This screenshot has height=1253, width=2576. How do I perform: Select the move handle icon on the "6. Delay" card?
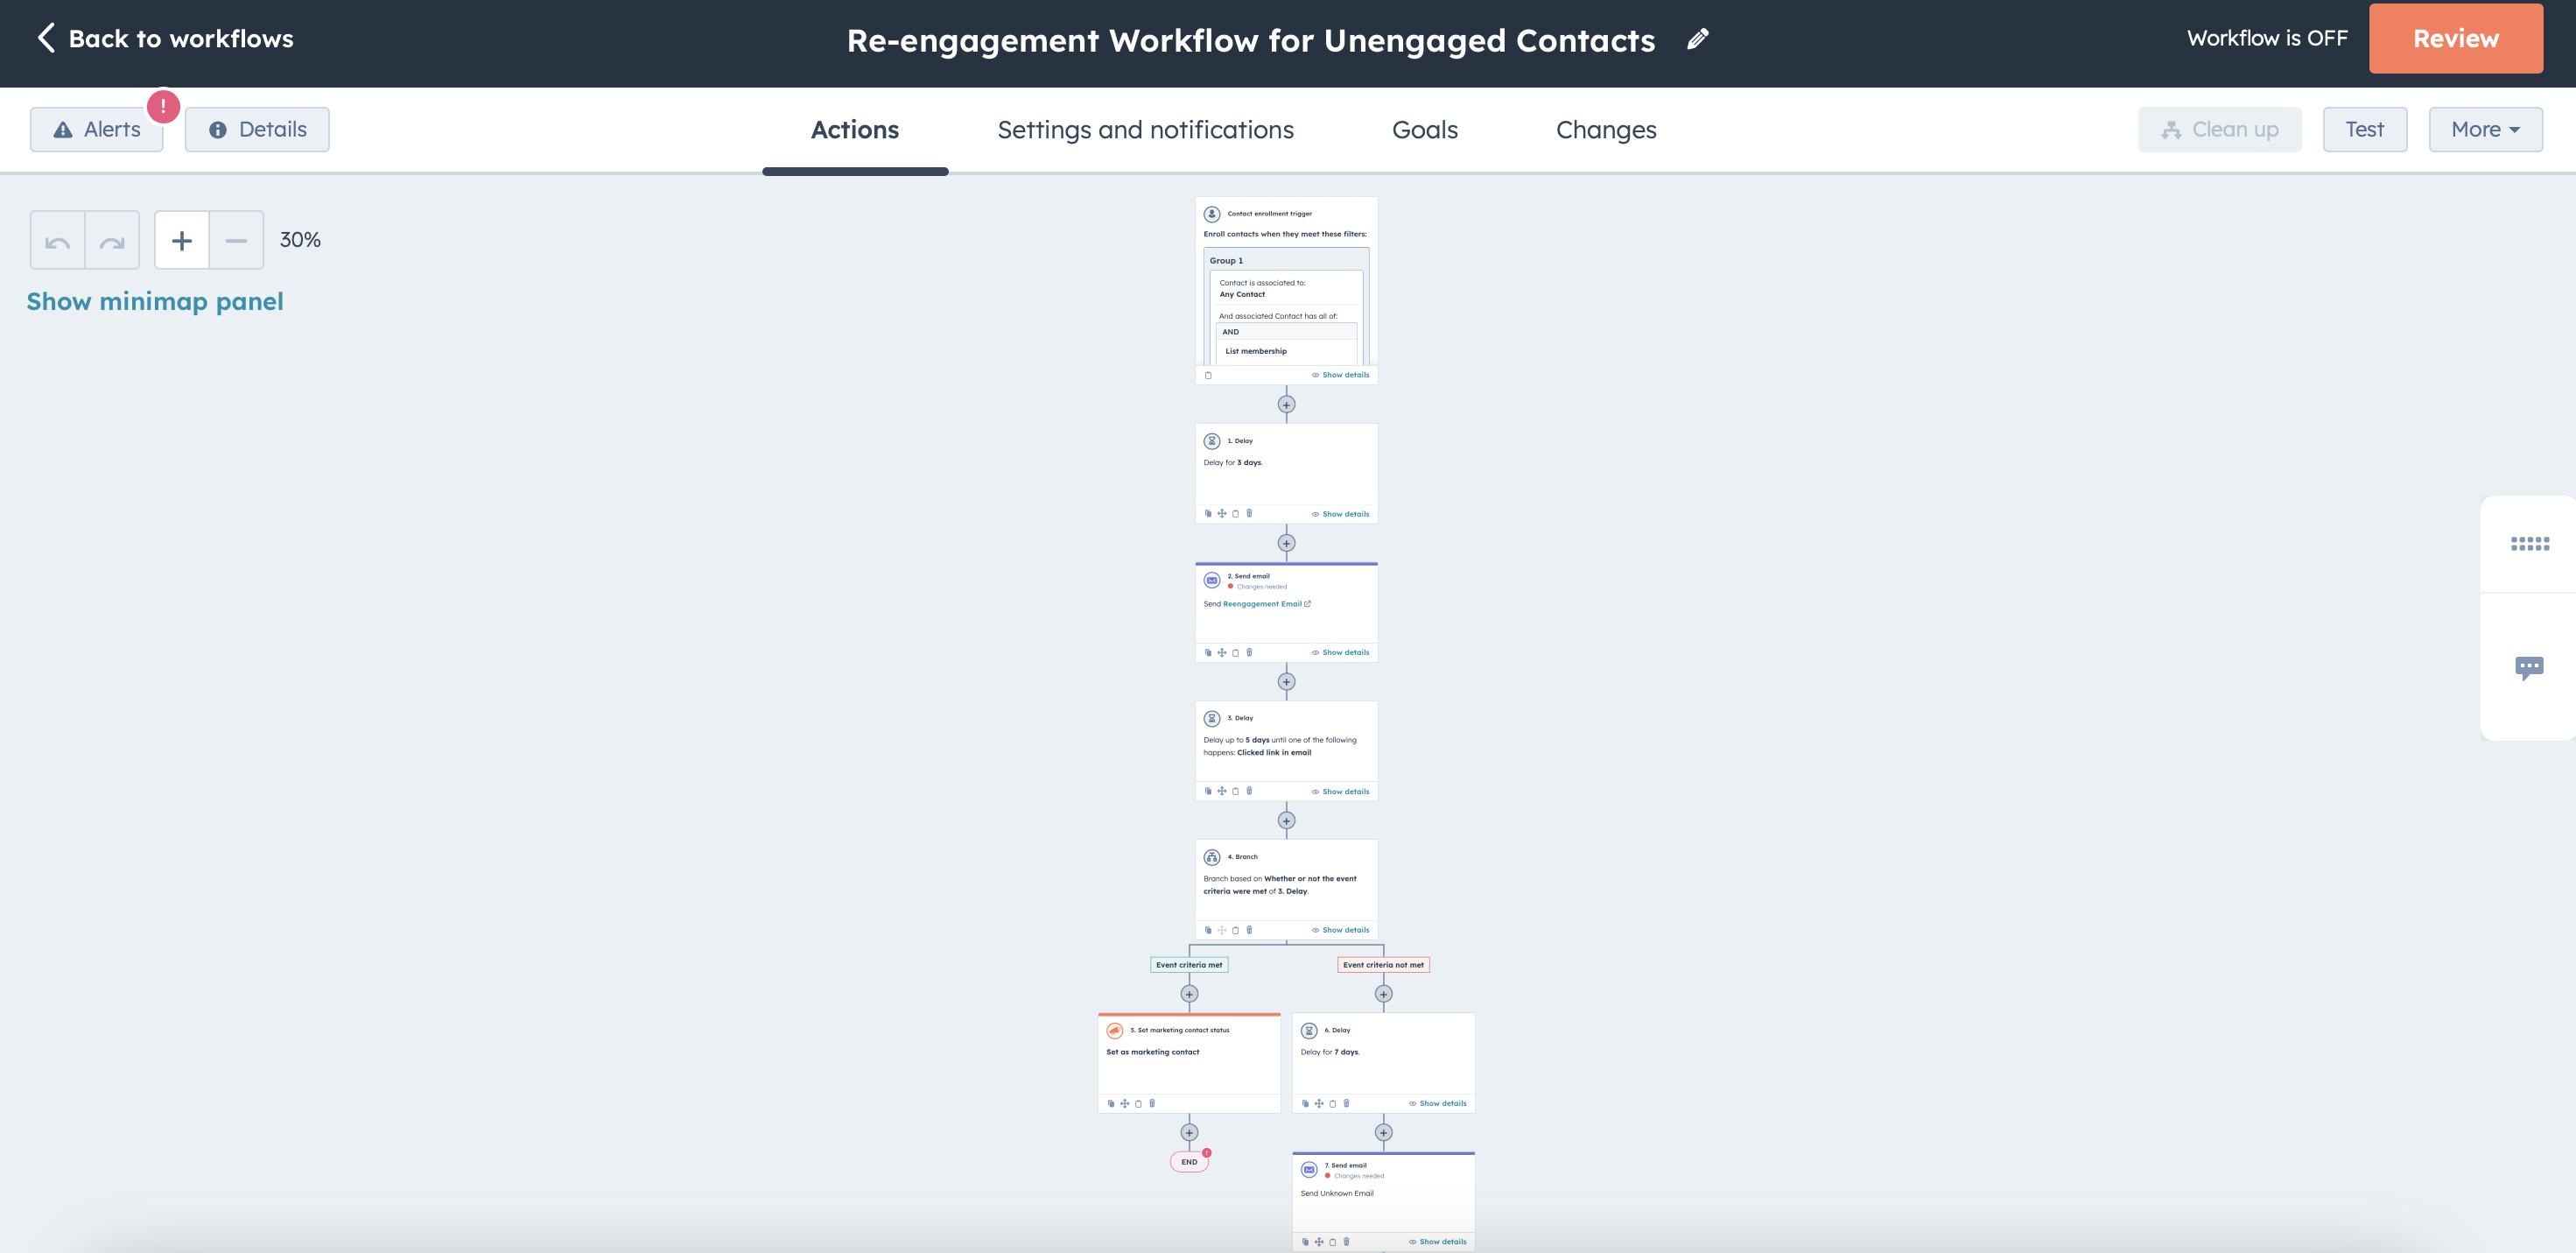point(1320,1103)
